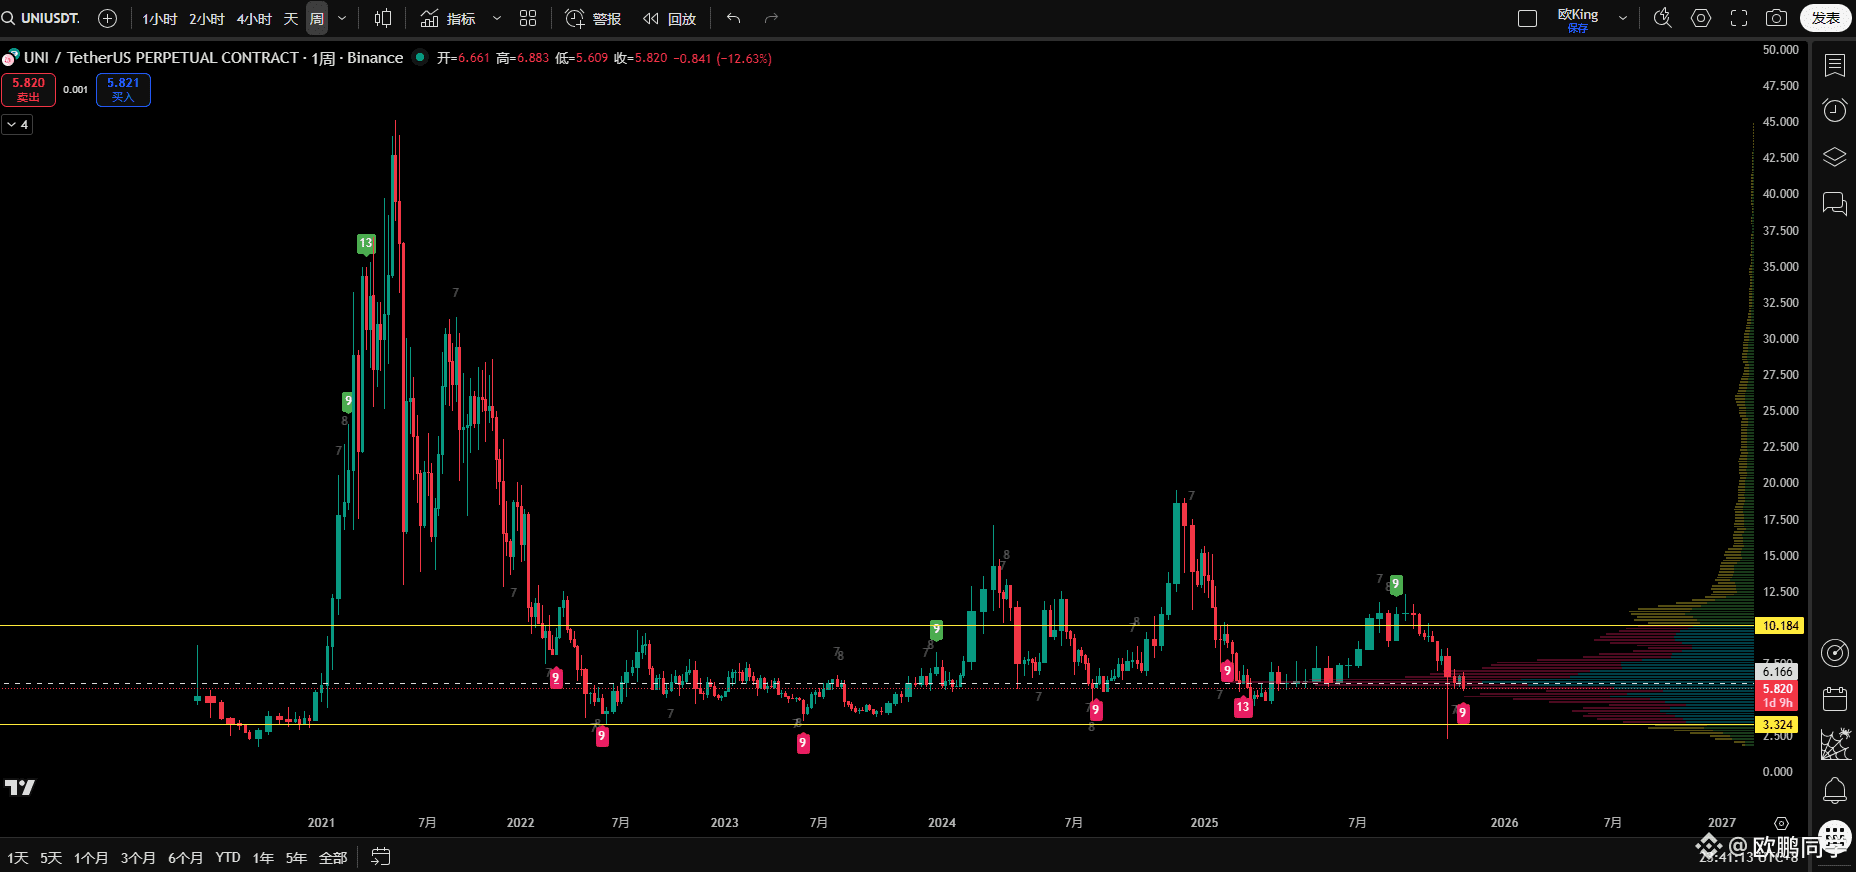Open the watchlist panel icon
The image size is (1856, 872).
coord(1835,65)
